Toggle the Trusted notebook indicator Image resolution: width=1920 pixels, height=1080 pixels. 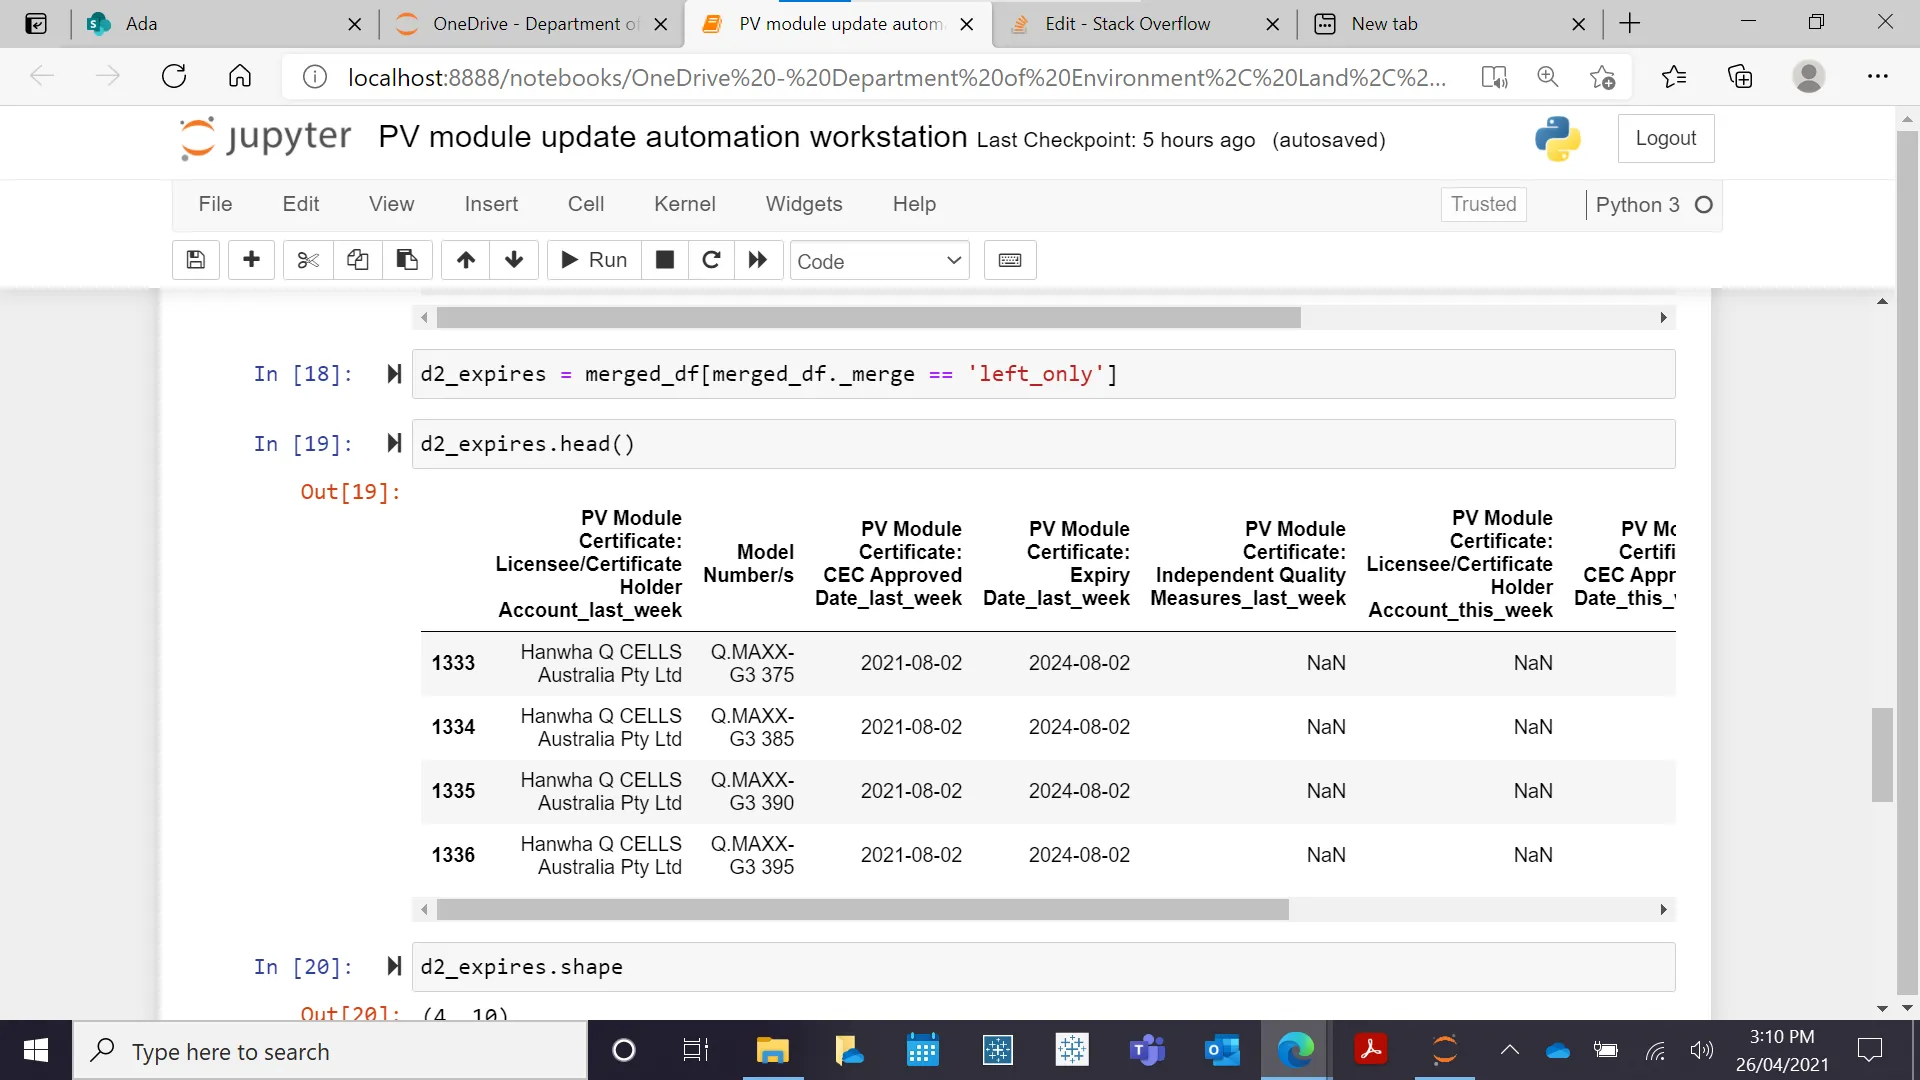[1483, 204]
